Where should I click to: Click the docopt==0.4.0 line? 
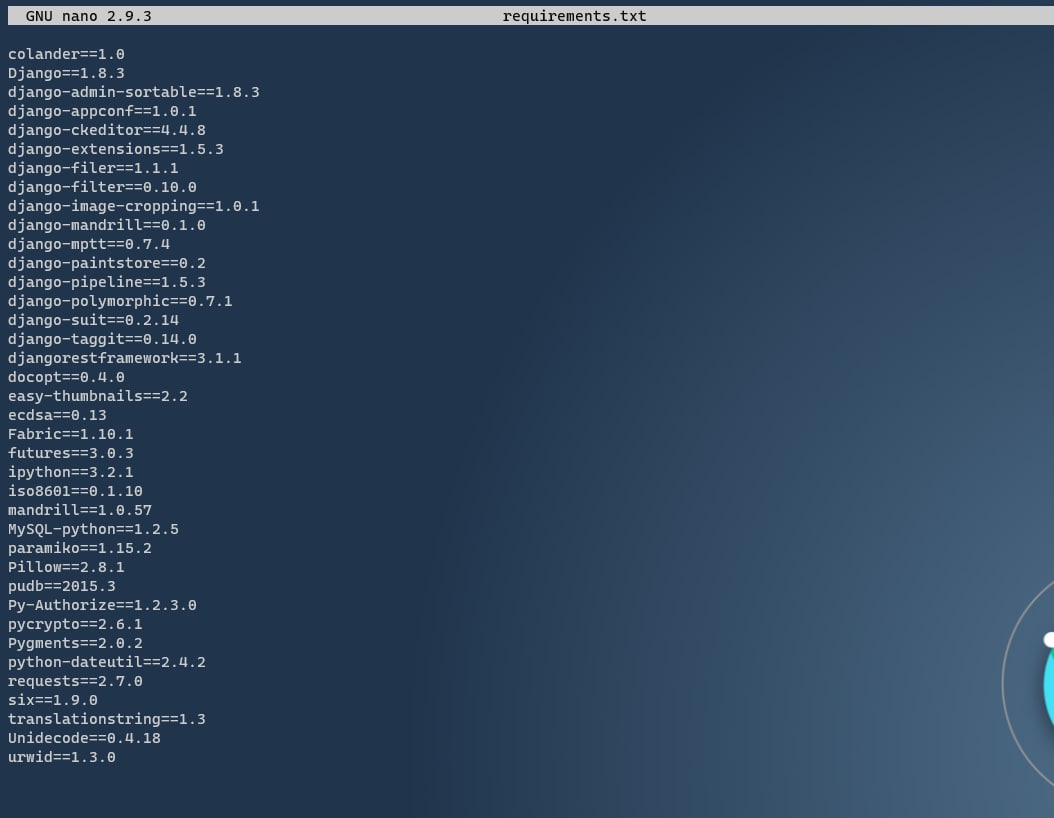coord(66,377)
